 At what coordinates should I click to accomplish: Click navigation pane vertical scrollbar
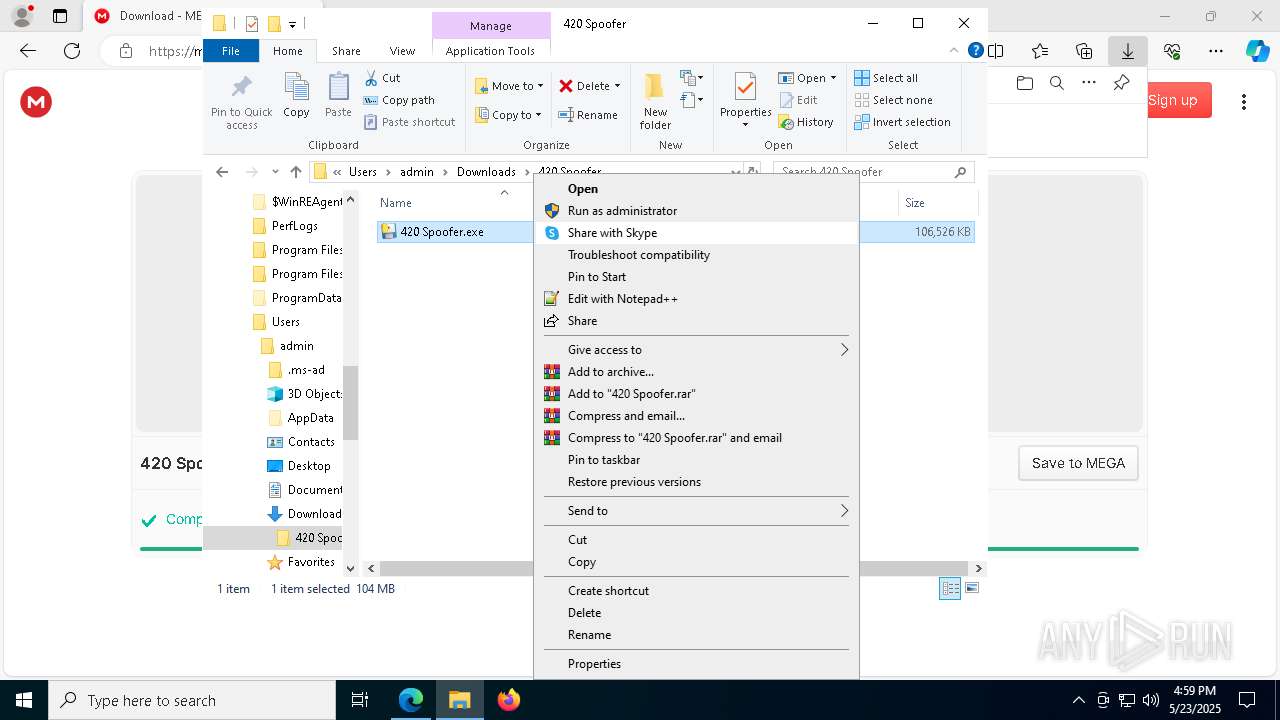(351, 402)
